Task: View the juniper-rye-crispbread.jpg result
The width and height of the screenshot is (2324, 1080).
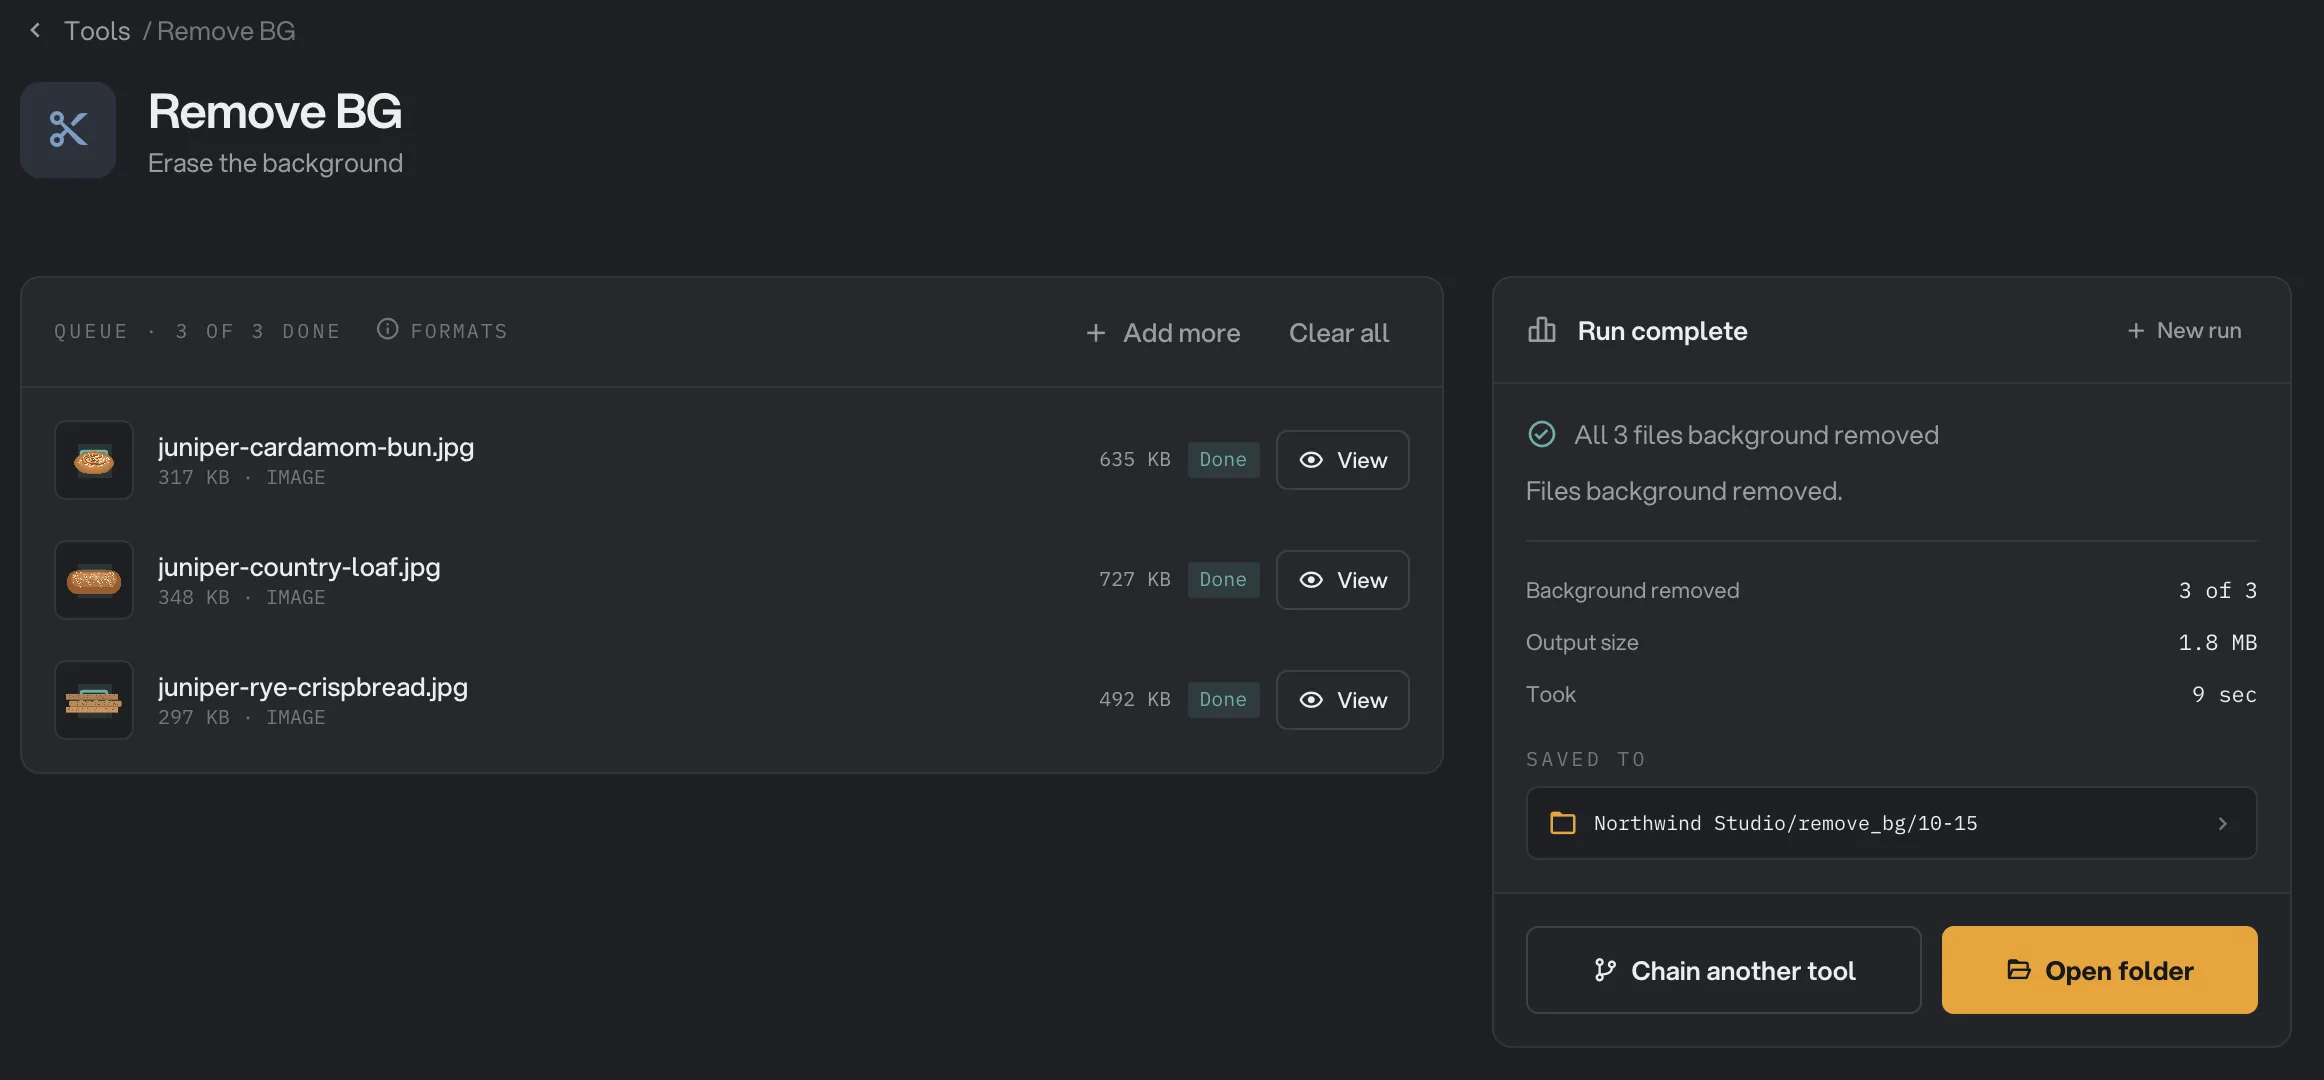Action: coord(1342,700)
